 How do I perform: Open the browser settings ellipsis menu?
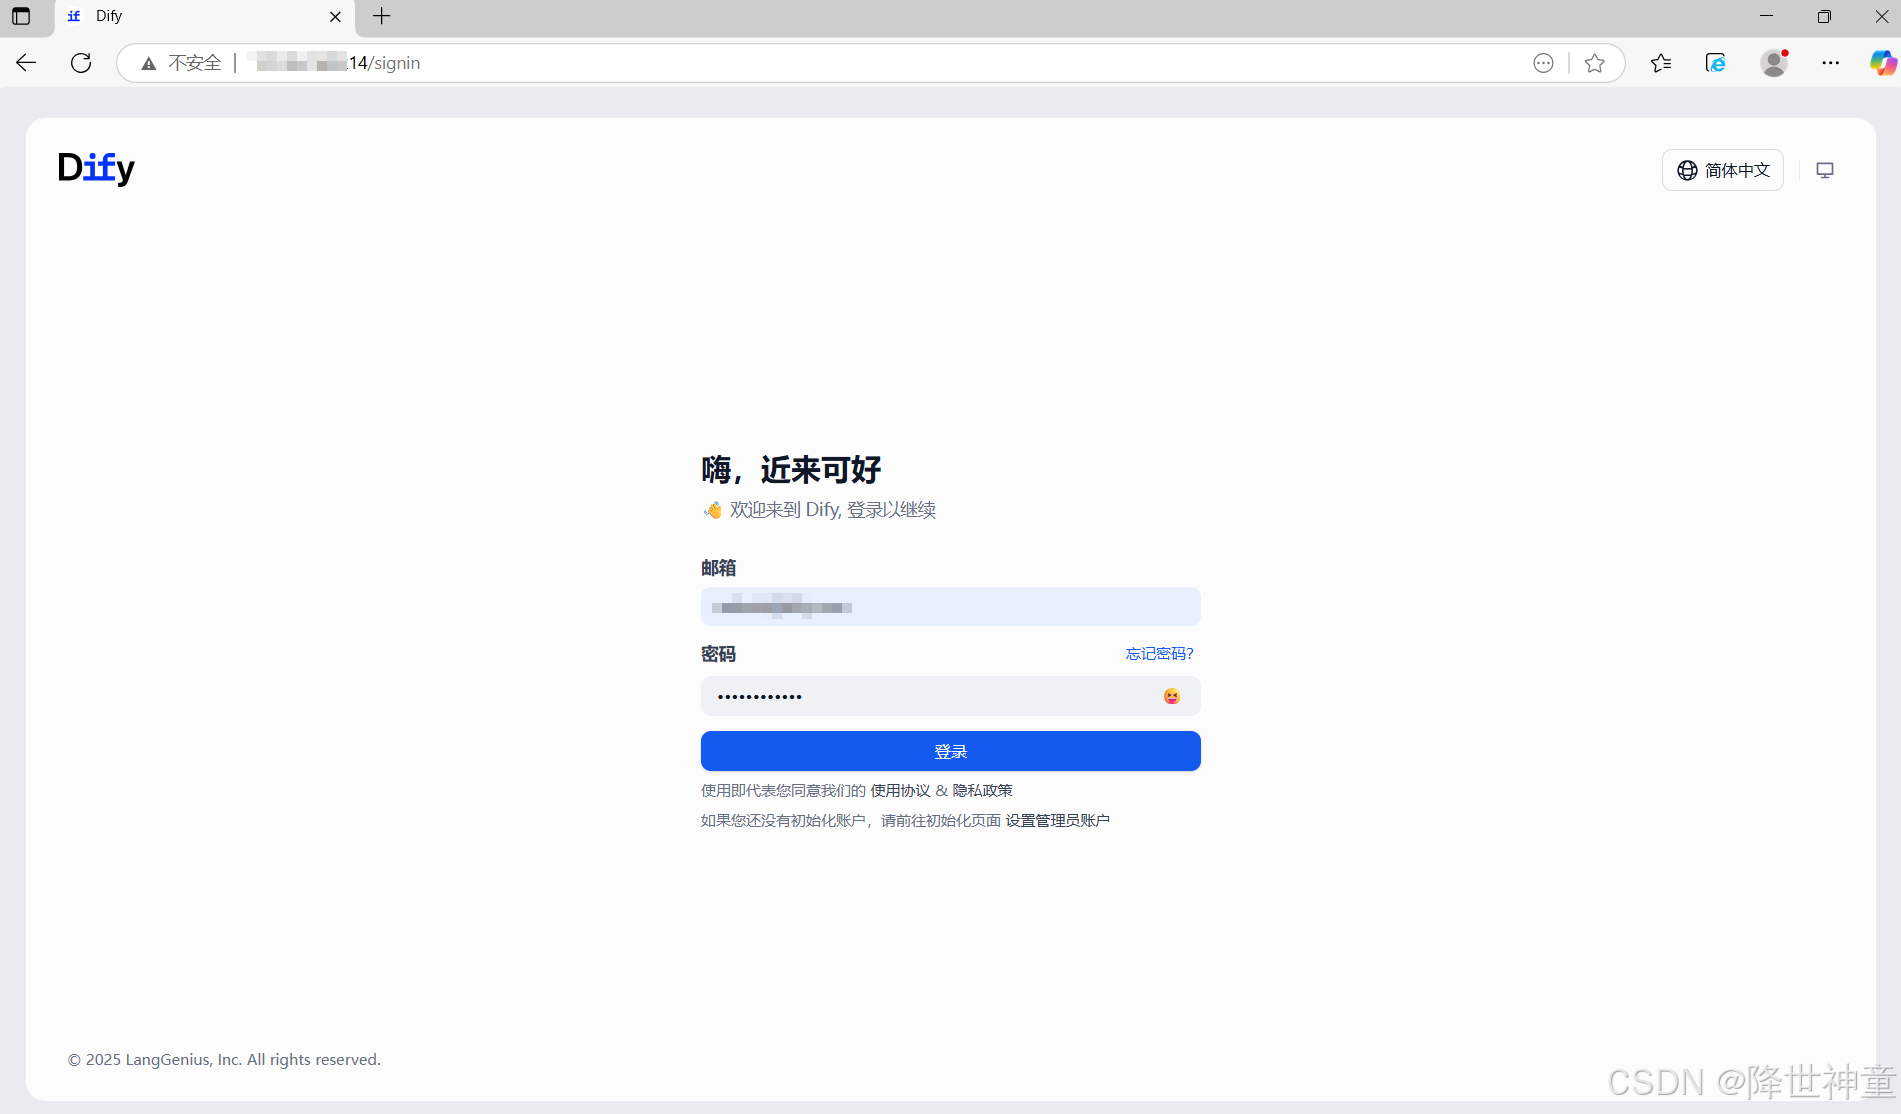1831,62
